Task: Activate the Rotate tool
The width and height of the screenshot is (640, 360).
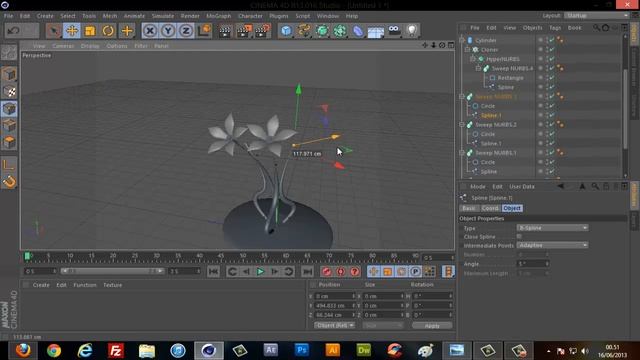Action: pyautogui.click(x=108, y=31)
